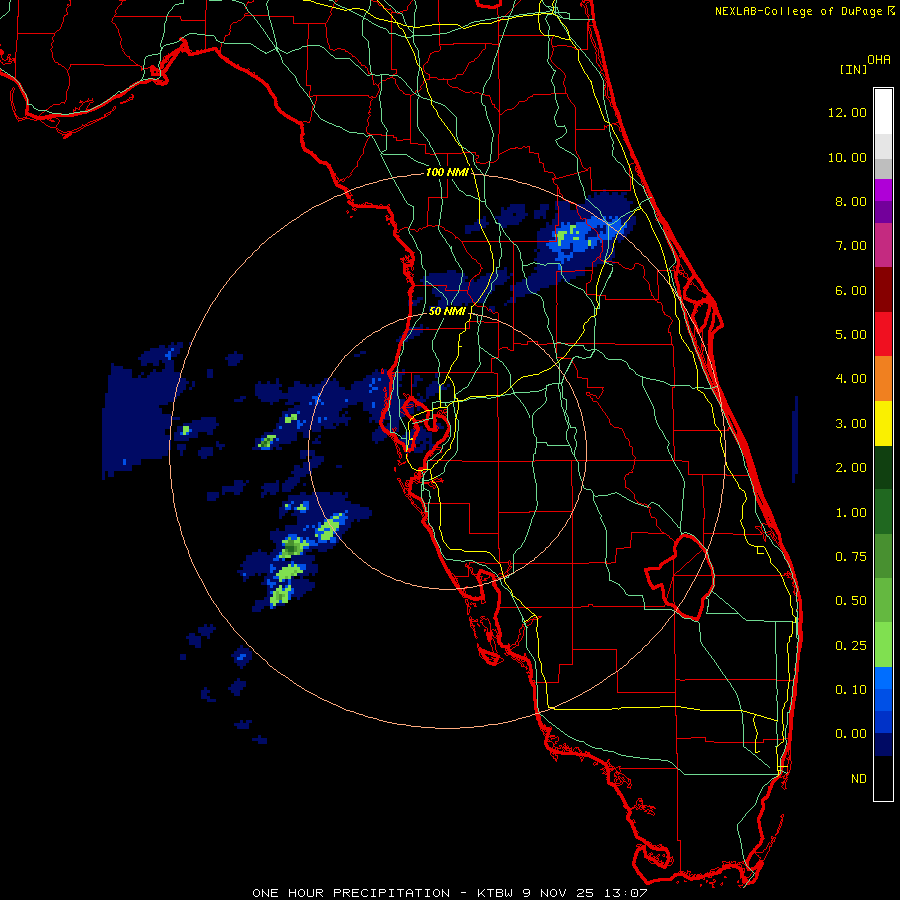The height and width of the screenshot is (900, 900).
Task: Select the 0.00 legend value
Action: pyautogui.click(x=851, y=734)
